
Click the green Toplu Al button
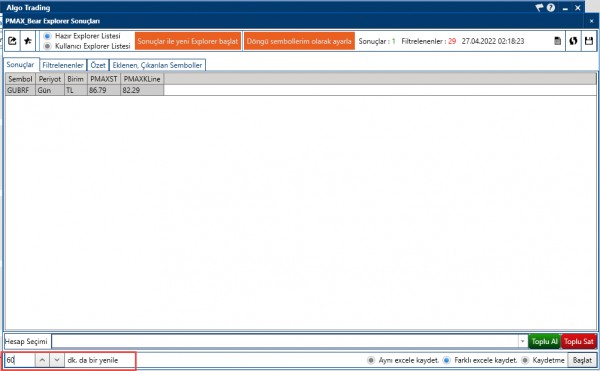click(544, 342)
